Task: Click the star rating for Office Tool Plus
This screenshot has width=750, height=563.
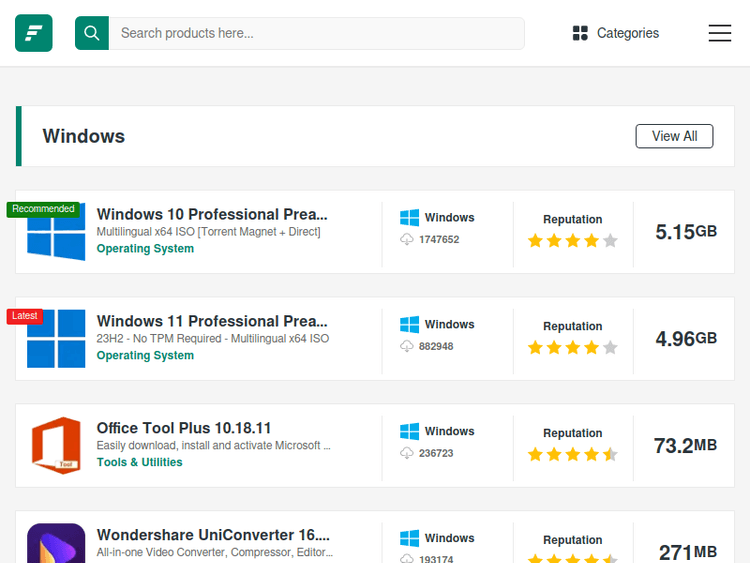Action: [x=572, y=455]
